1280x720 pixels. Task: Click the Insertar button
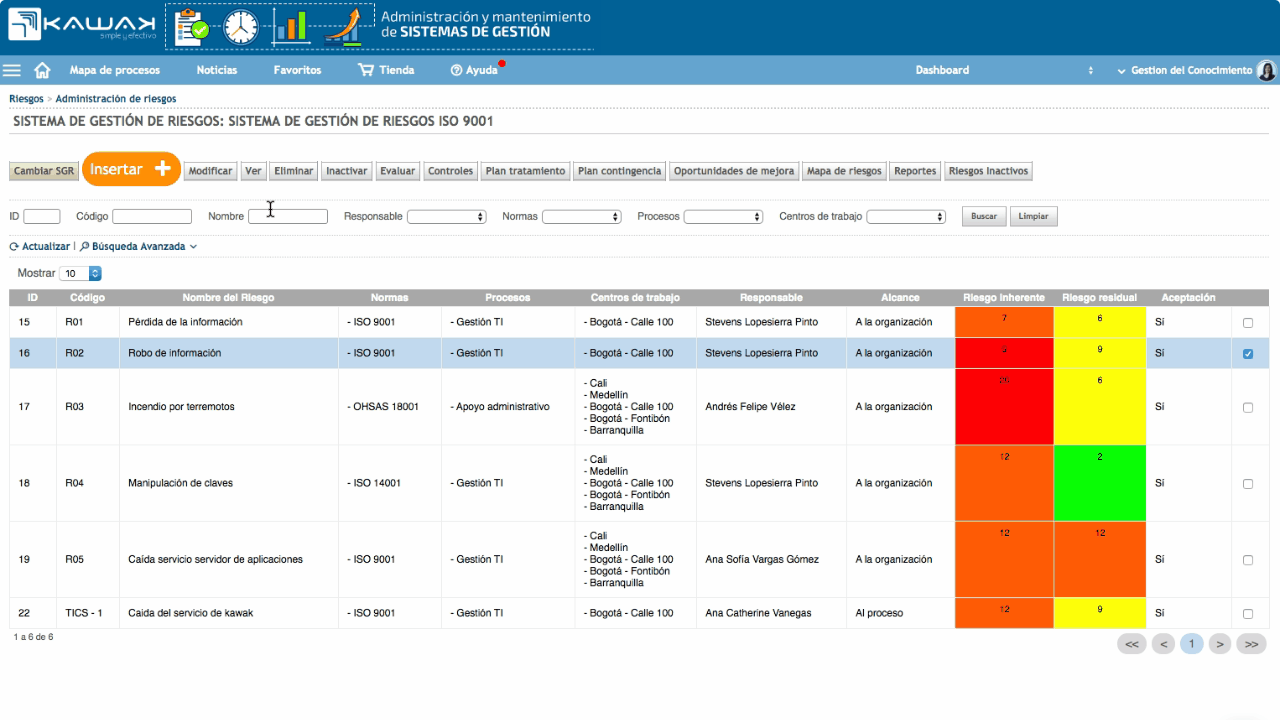(x=131, y=169)
